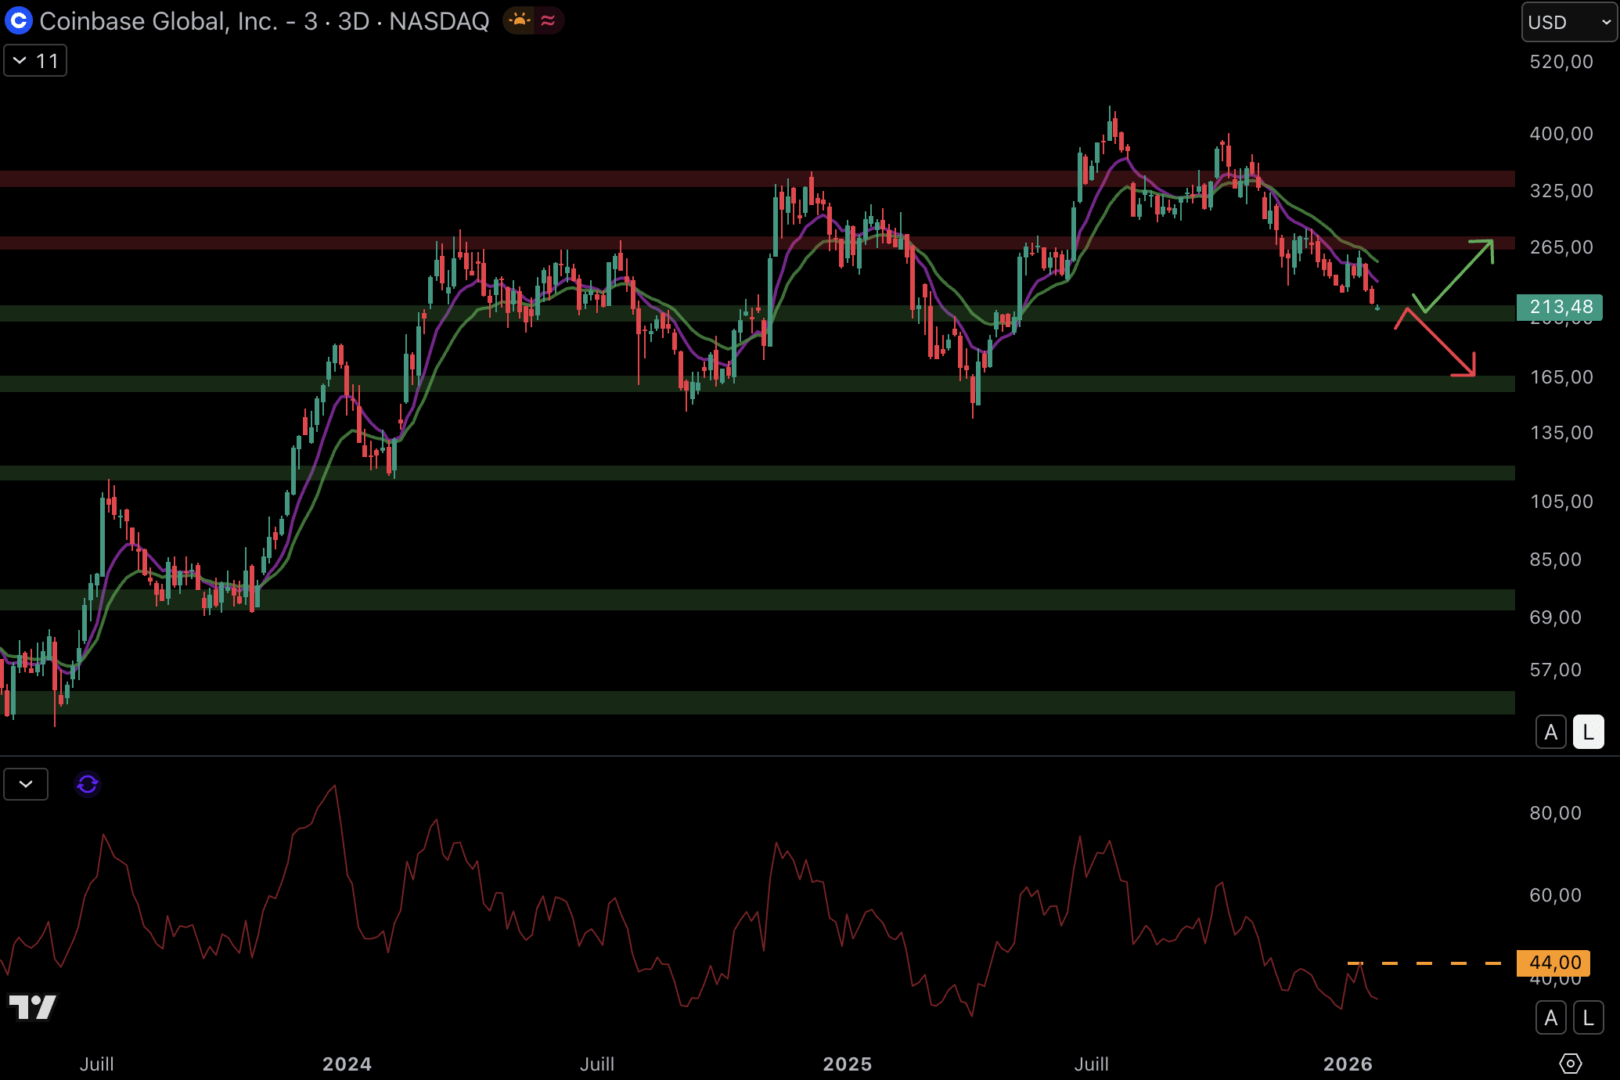Select the red downward arrow drawing
The height and width of the screenshot is (1080, 1620).
point(1437,343)
